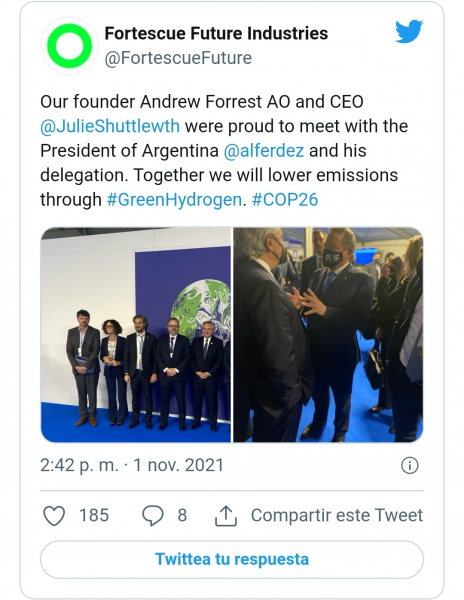The height and width of the screenshot is (600, 464).
Task: Click the share upload arrow icon
Action: [226, 515]
